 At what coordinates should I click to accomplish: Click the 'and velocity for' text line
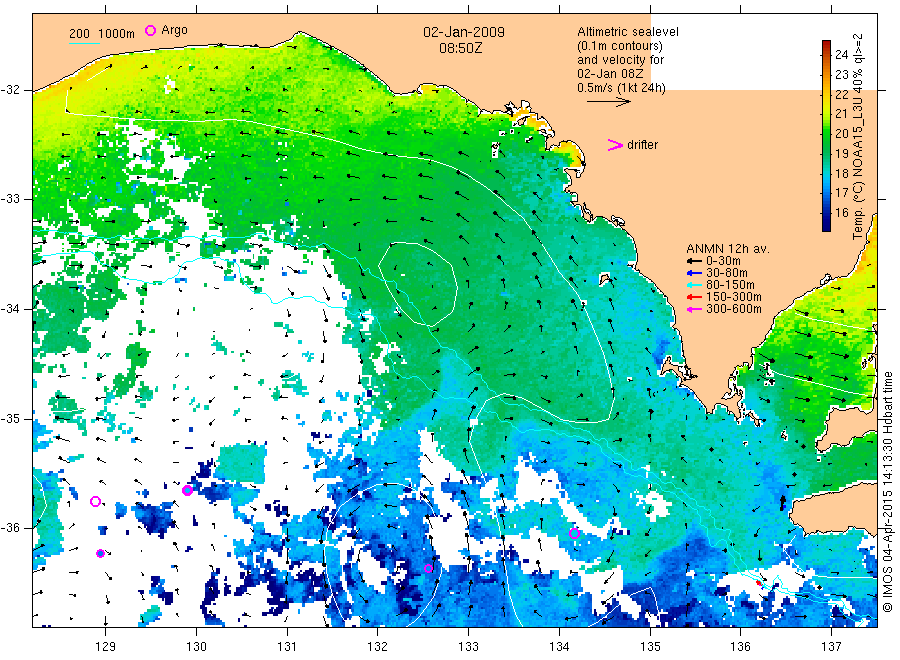point(620,60)
